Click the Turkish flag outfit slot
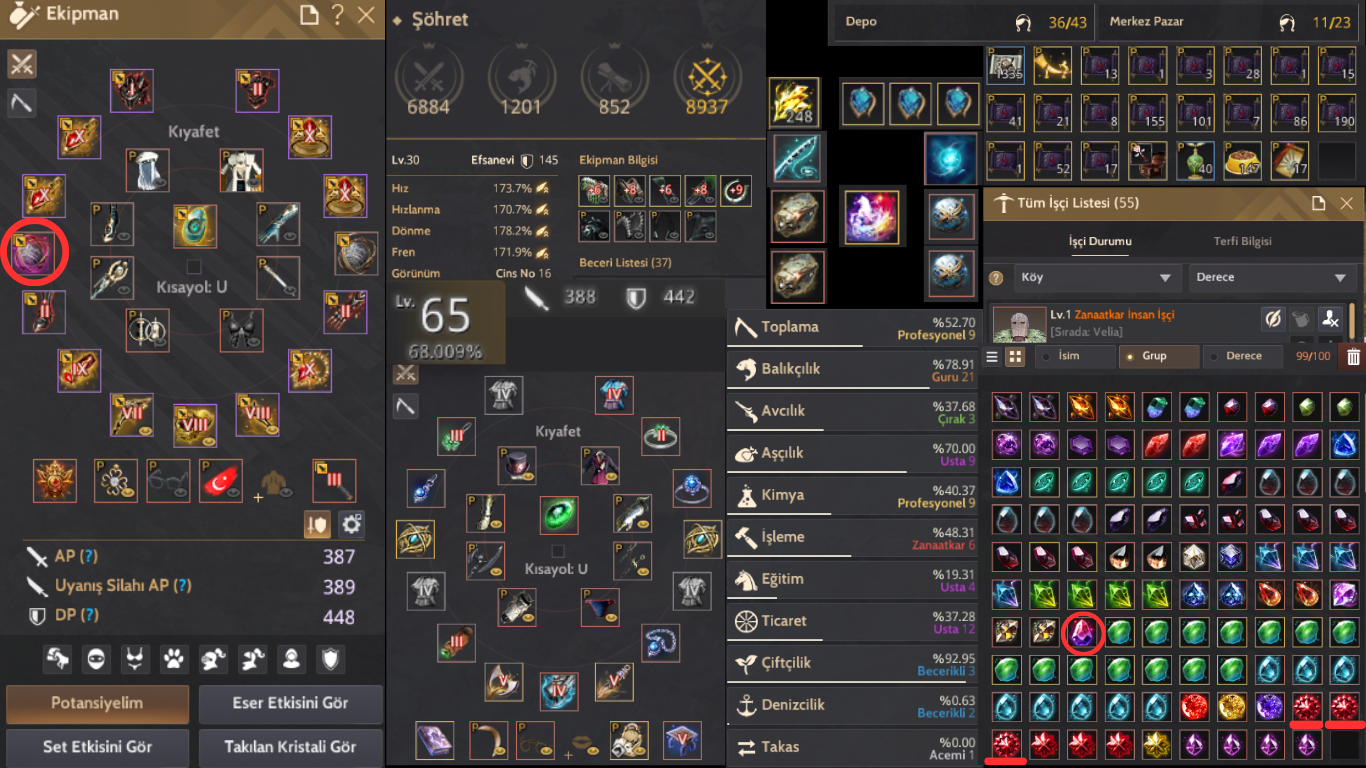 tap(220, 480)
